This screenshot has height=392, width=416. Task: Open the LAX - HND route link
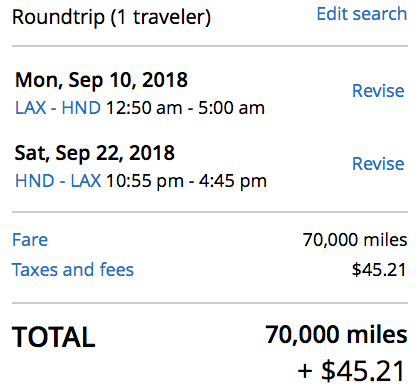[x=58, y=108]
